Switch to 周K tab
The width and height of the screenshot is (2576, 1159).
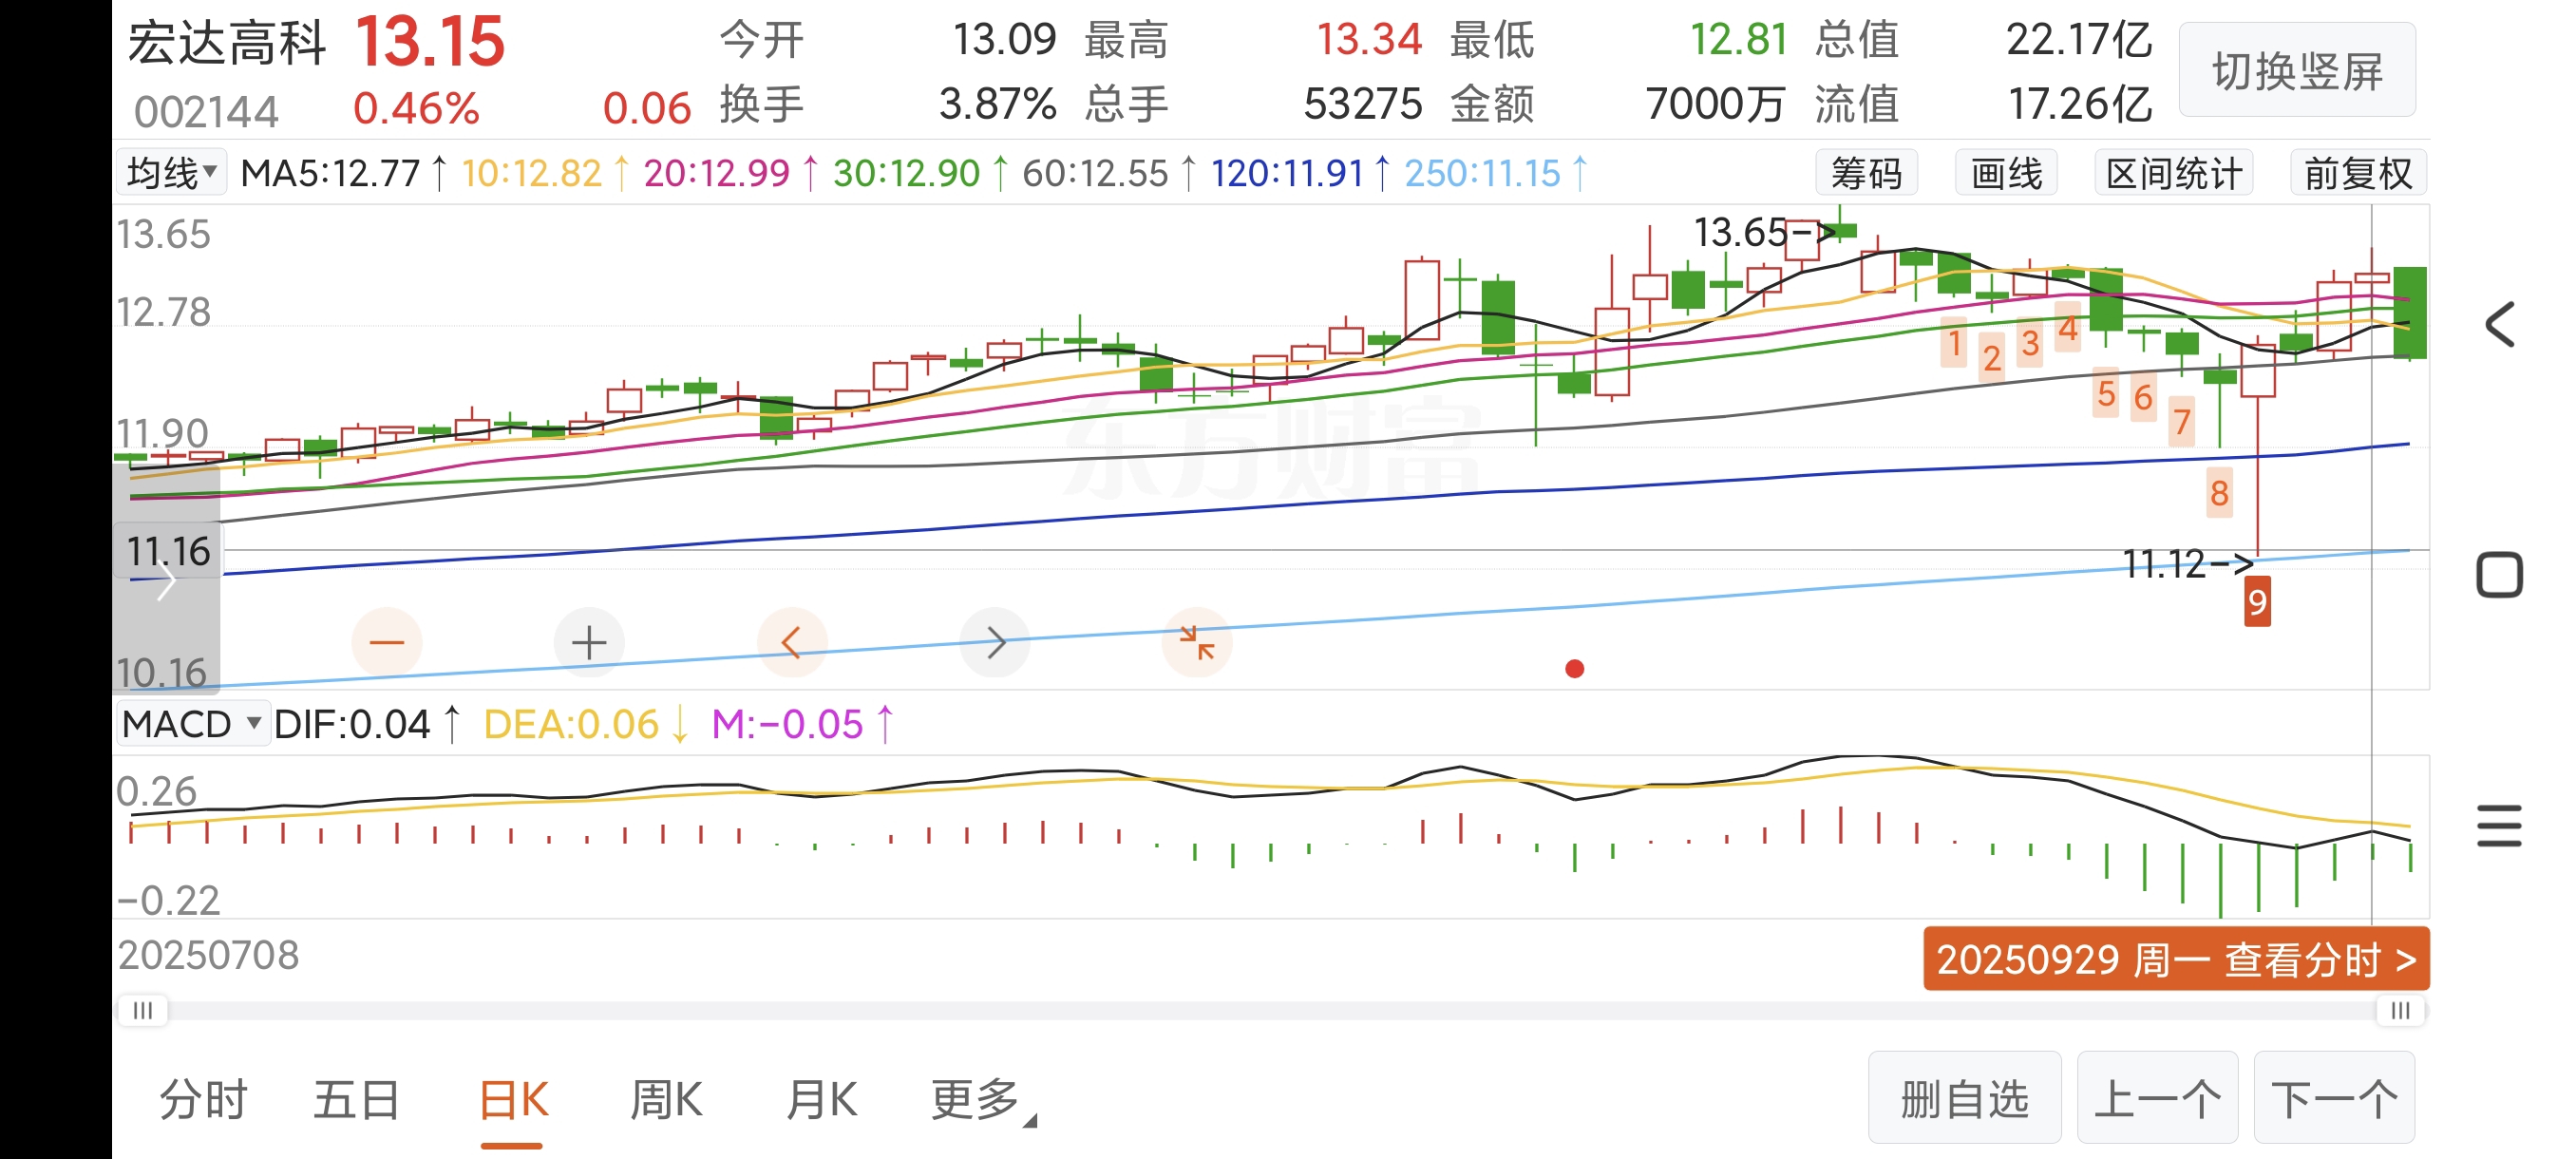666,1100
